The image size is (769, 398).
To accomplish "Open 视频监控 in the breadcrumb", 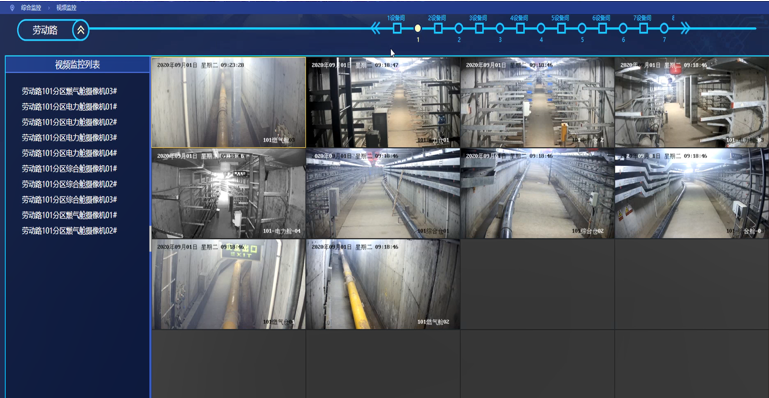I will coord(66,8).
